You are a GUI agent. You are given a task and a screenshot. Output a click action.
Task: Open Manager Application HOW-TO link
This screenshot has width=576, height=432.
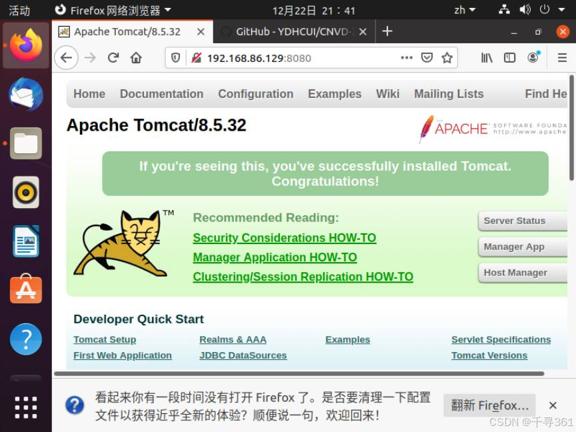(x=275, y=258)
